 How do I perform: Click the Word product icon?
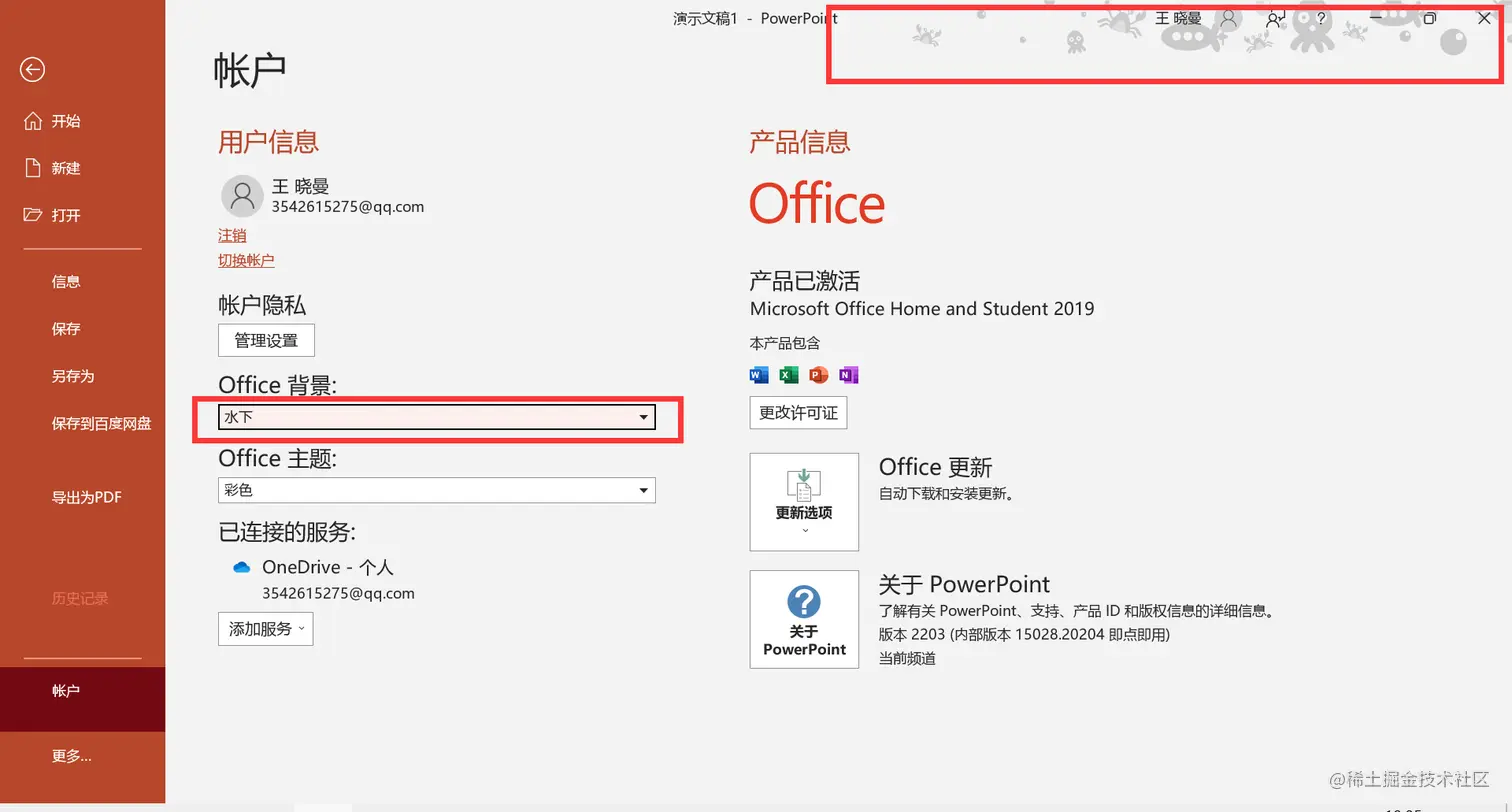pos(759,375)
